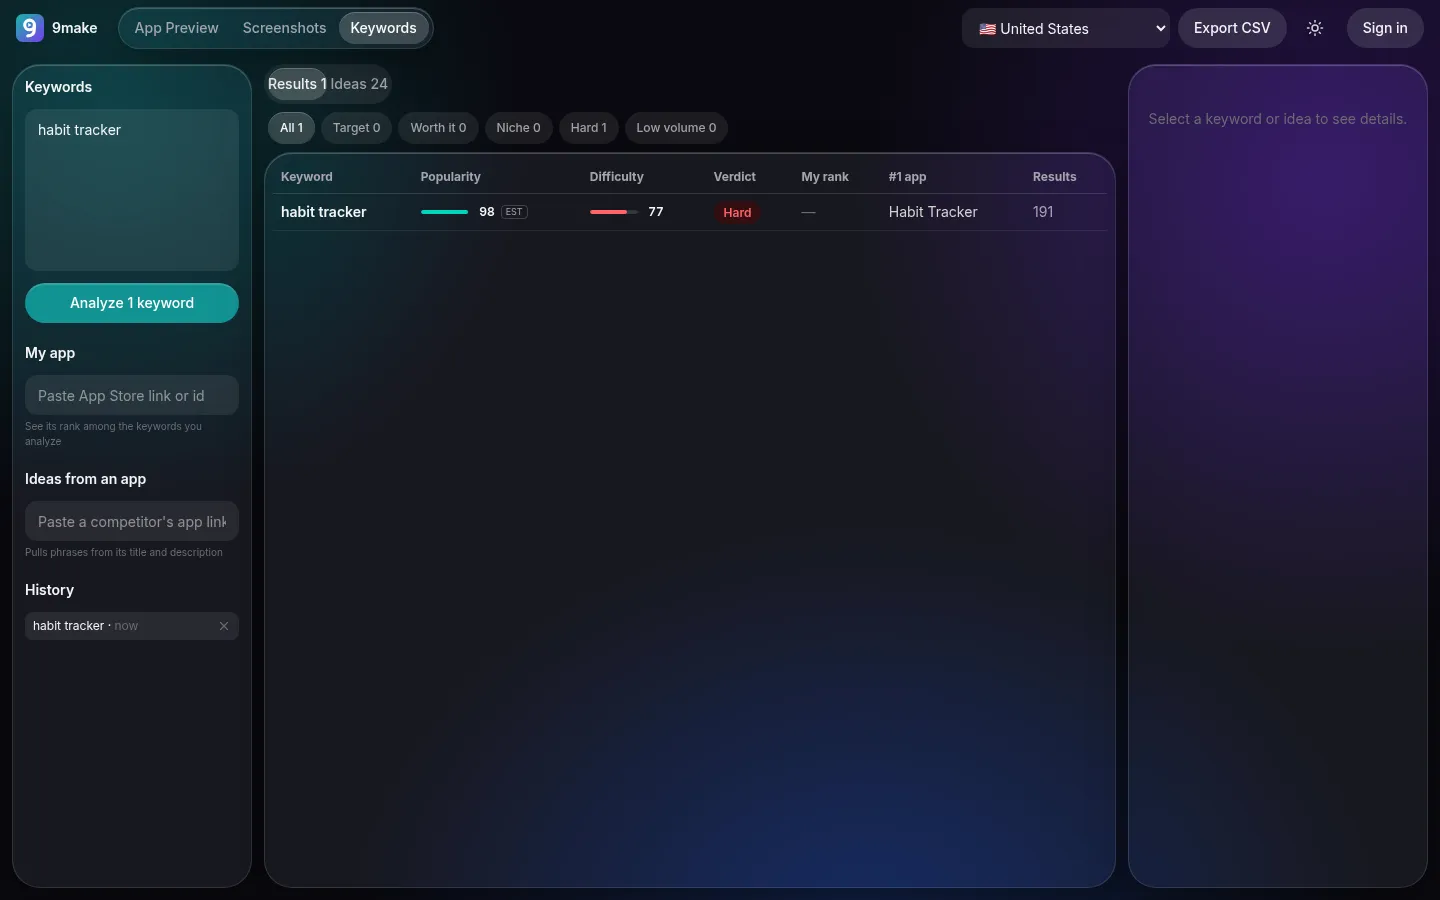Select the Niche 0 filter chip
Viewport: 1440px width, 900px height.
(518, 128)
